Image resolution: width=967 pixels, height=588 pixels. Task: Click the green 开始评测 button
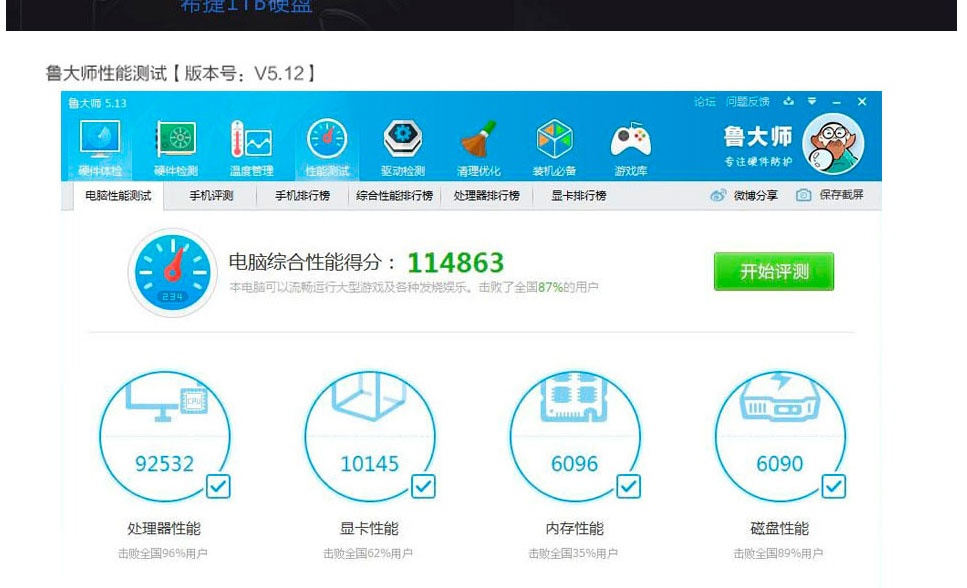[774, 271]
